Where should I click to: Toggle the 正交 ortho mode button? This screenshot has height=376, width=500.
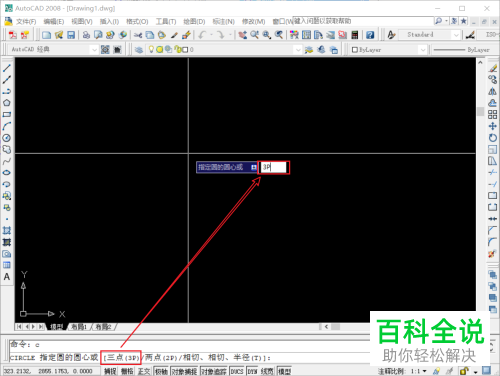point(144,371)
